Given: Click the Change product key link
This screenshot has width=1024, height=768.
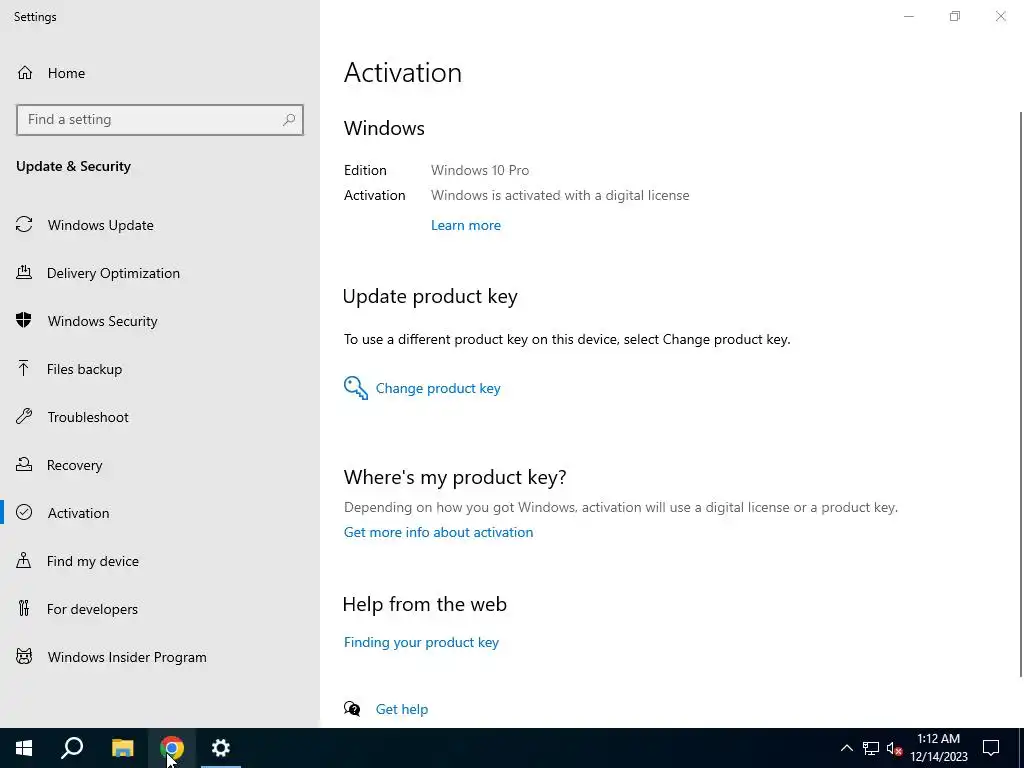Looking at the screenshot, I should [438, 388].
